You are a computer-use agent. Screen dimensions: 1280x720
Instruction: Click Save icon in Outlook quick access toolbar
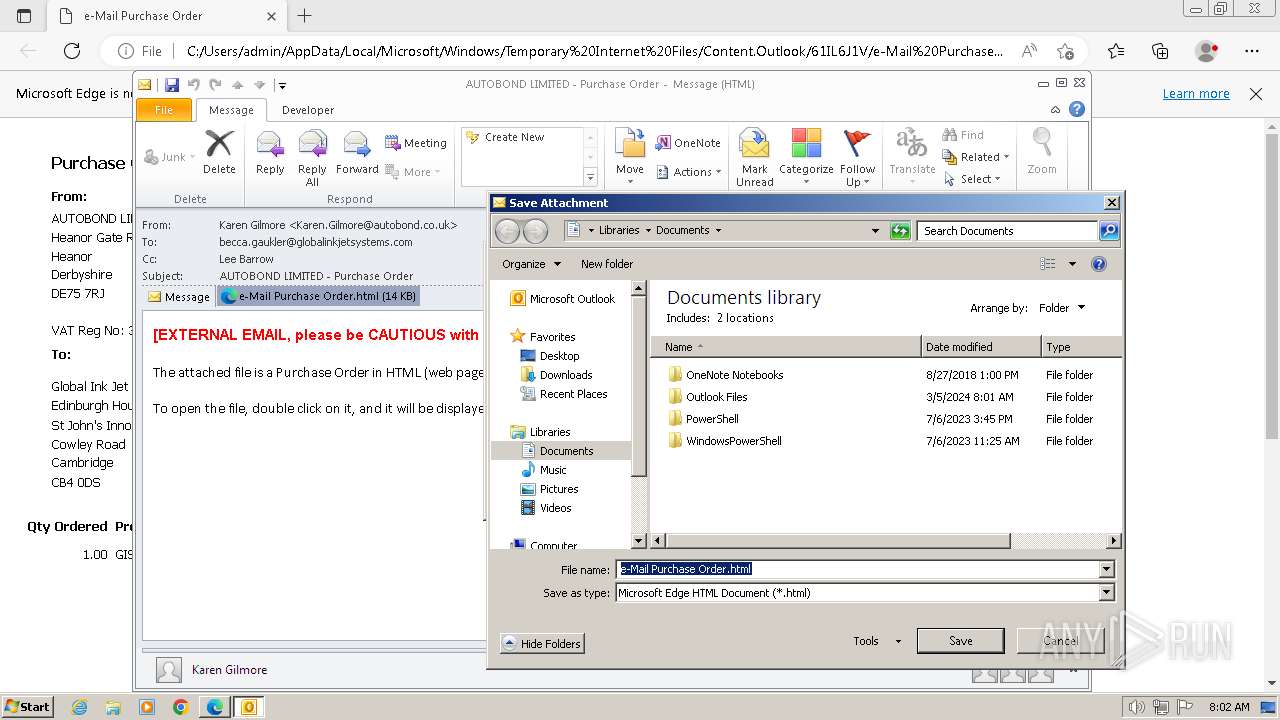point(172,85)
